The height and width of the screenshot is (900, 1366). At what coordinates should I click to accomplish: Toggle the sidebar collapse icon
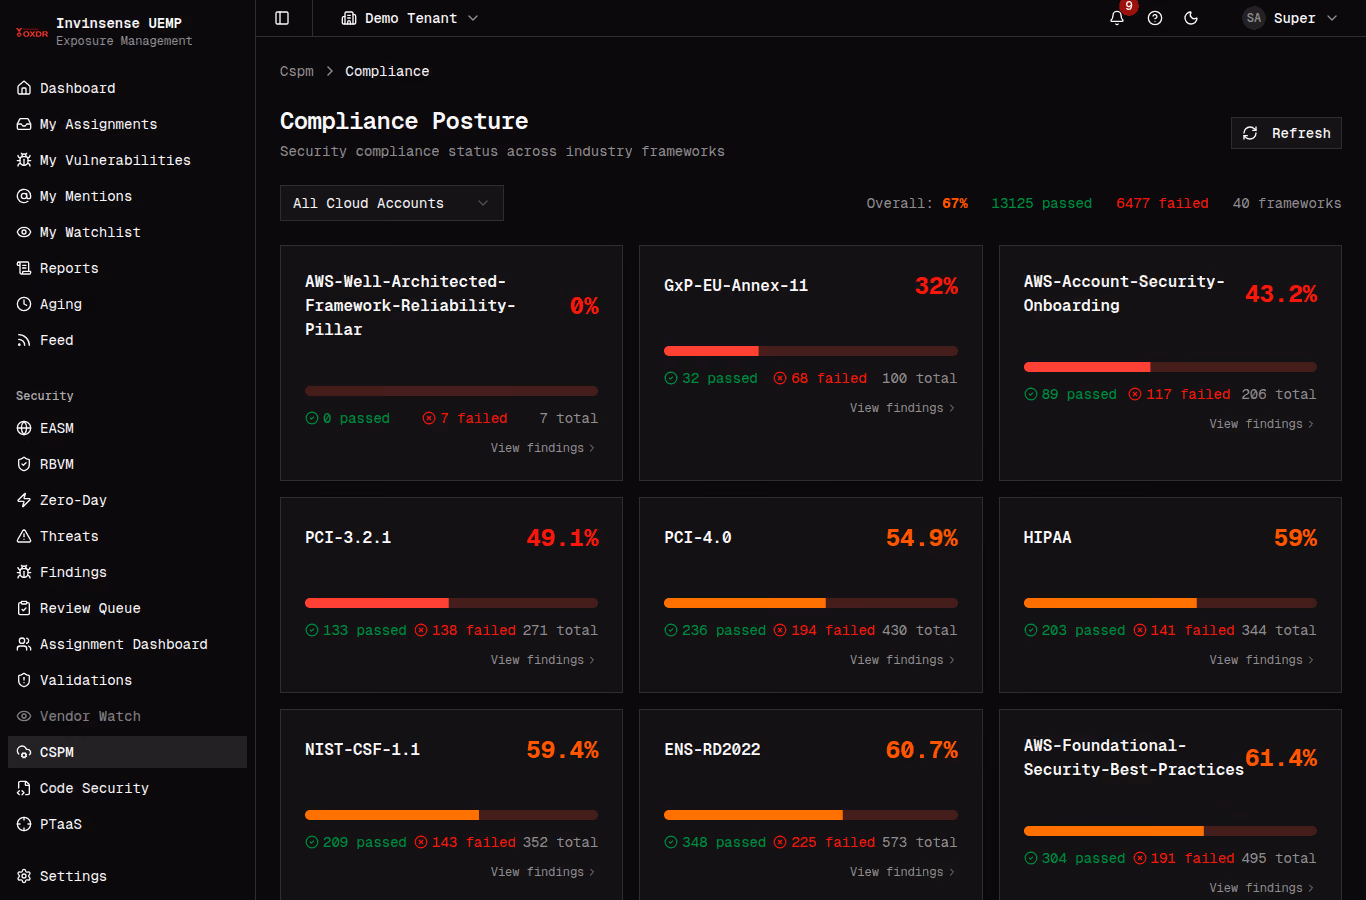pyautogui.click(x=282, y=18)
